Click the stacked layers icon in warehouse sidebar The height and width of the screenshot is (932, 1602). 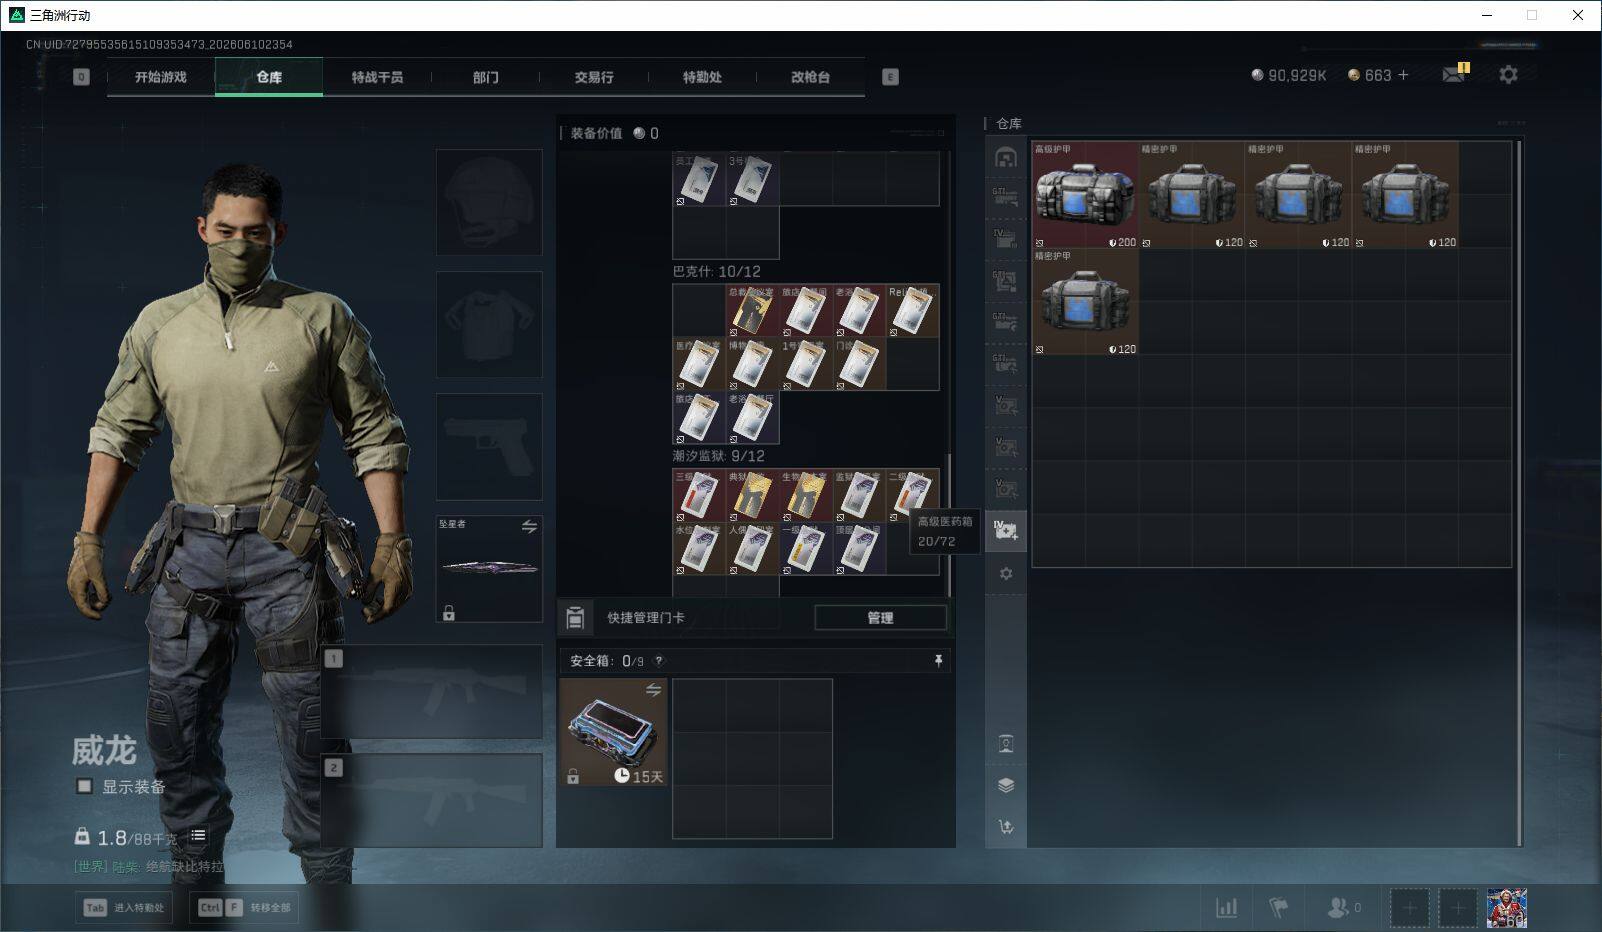[1006, 785]
